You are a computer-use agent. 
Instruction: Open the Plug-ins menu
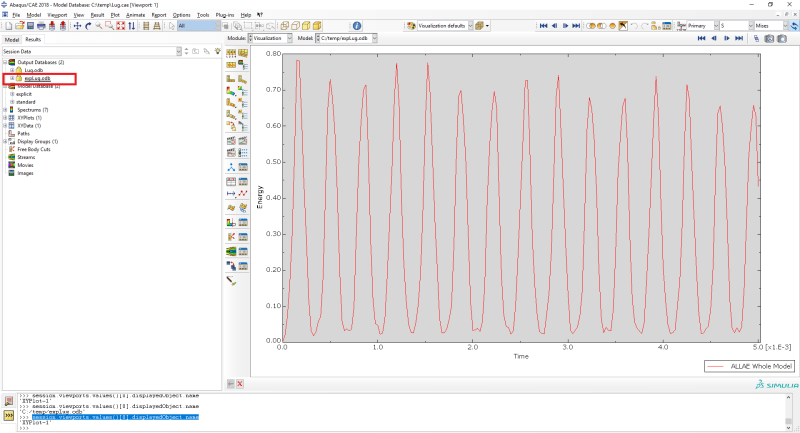tap(225, 15)
